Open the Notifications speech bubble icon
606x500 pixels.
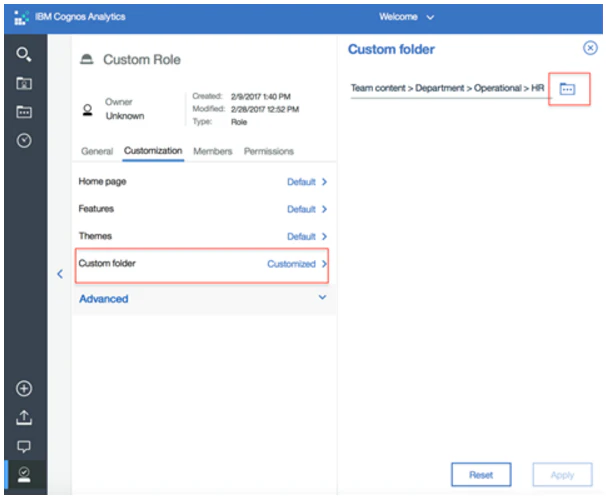pyautogui.click(x=24, y=446)
